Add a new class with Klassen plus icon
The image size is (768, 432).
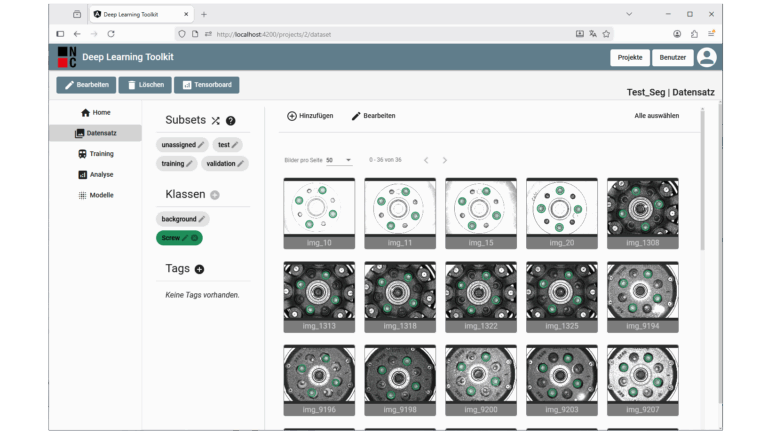tap(215, 195)
